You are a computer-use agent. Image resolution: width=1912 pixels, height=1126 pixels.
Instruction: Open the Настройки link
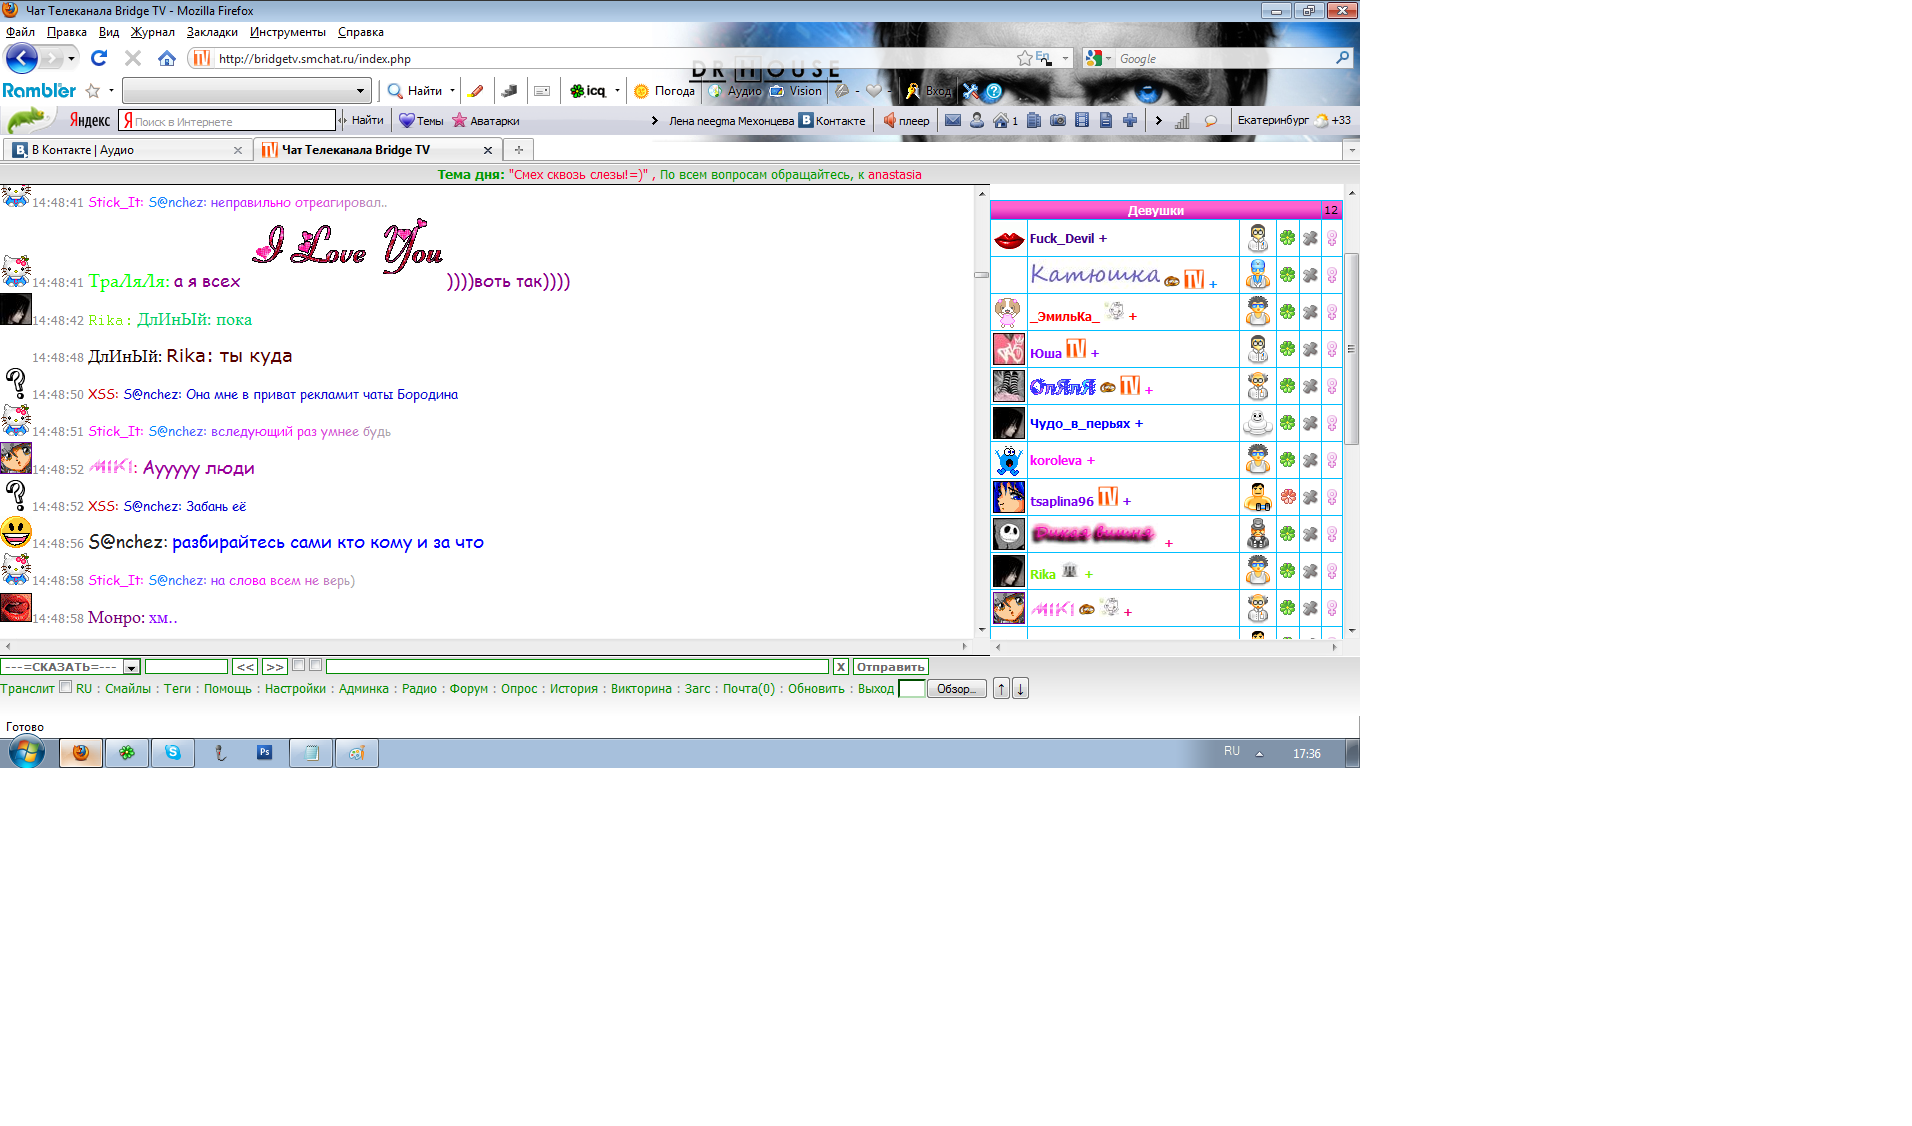[295, 689]
